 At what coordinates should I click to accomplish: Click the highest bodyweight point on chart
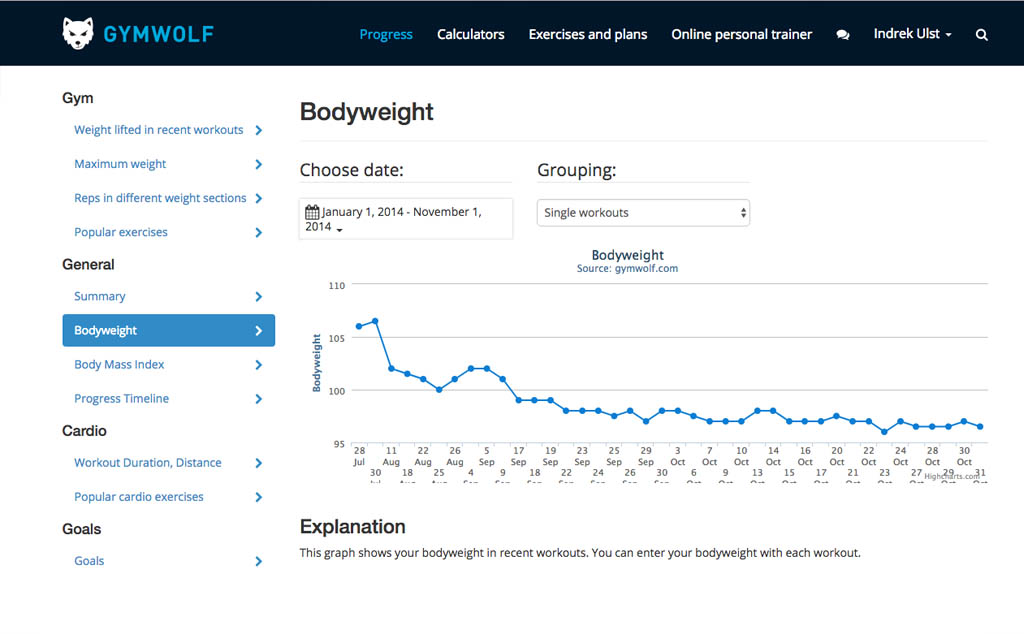375,321
